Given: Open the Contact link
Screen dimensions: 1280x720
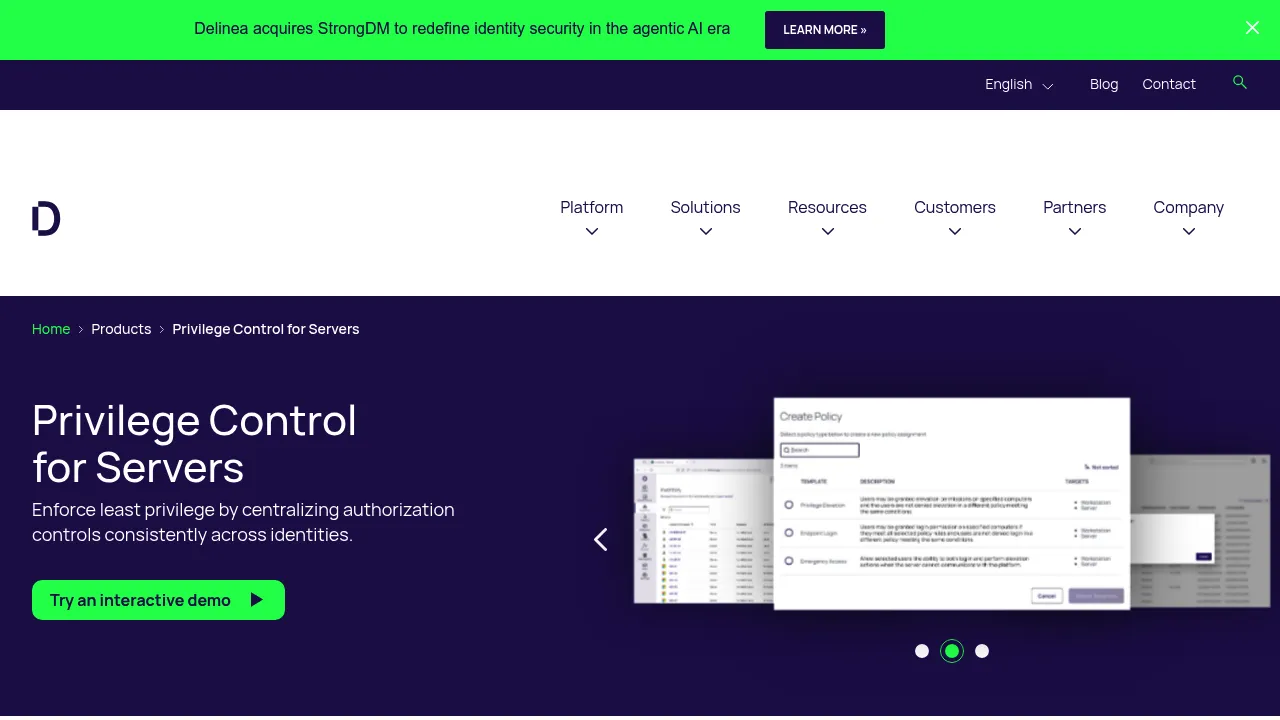Looking at the screenshot, I should (1169, 84).
